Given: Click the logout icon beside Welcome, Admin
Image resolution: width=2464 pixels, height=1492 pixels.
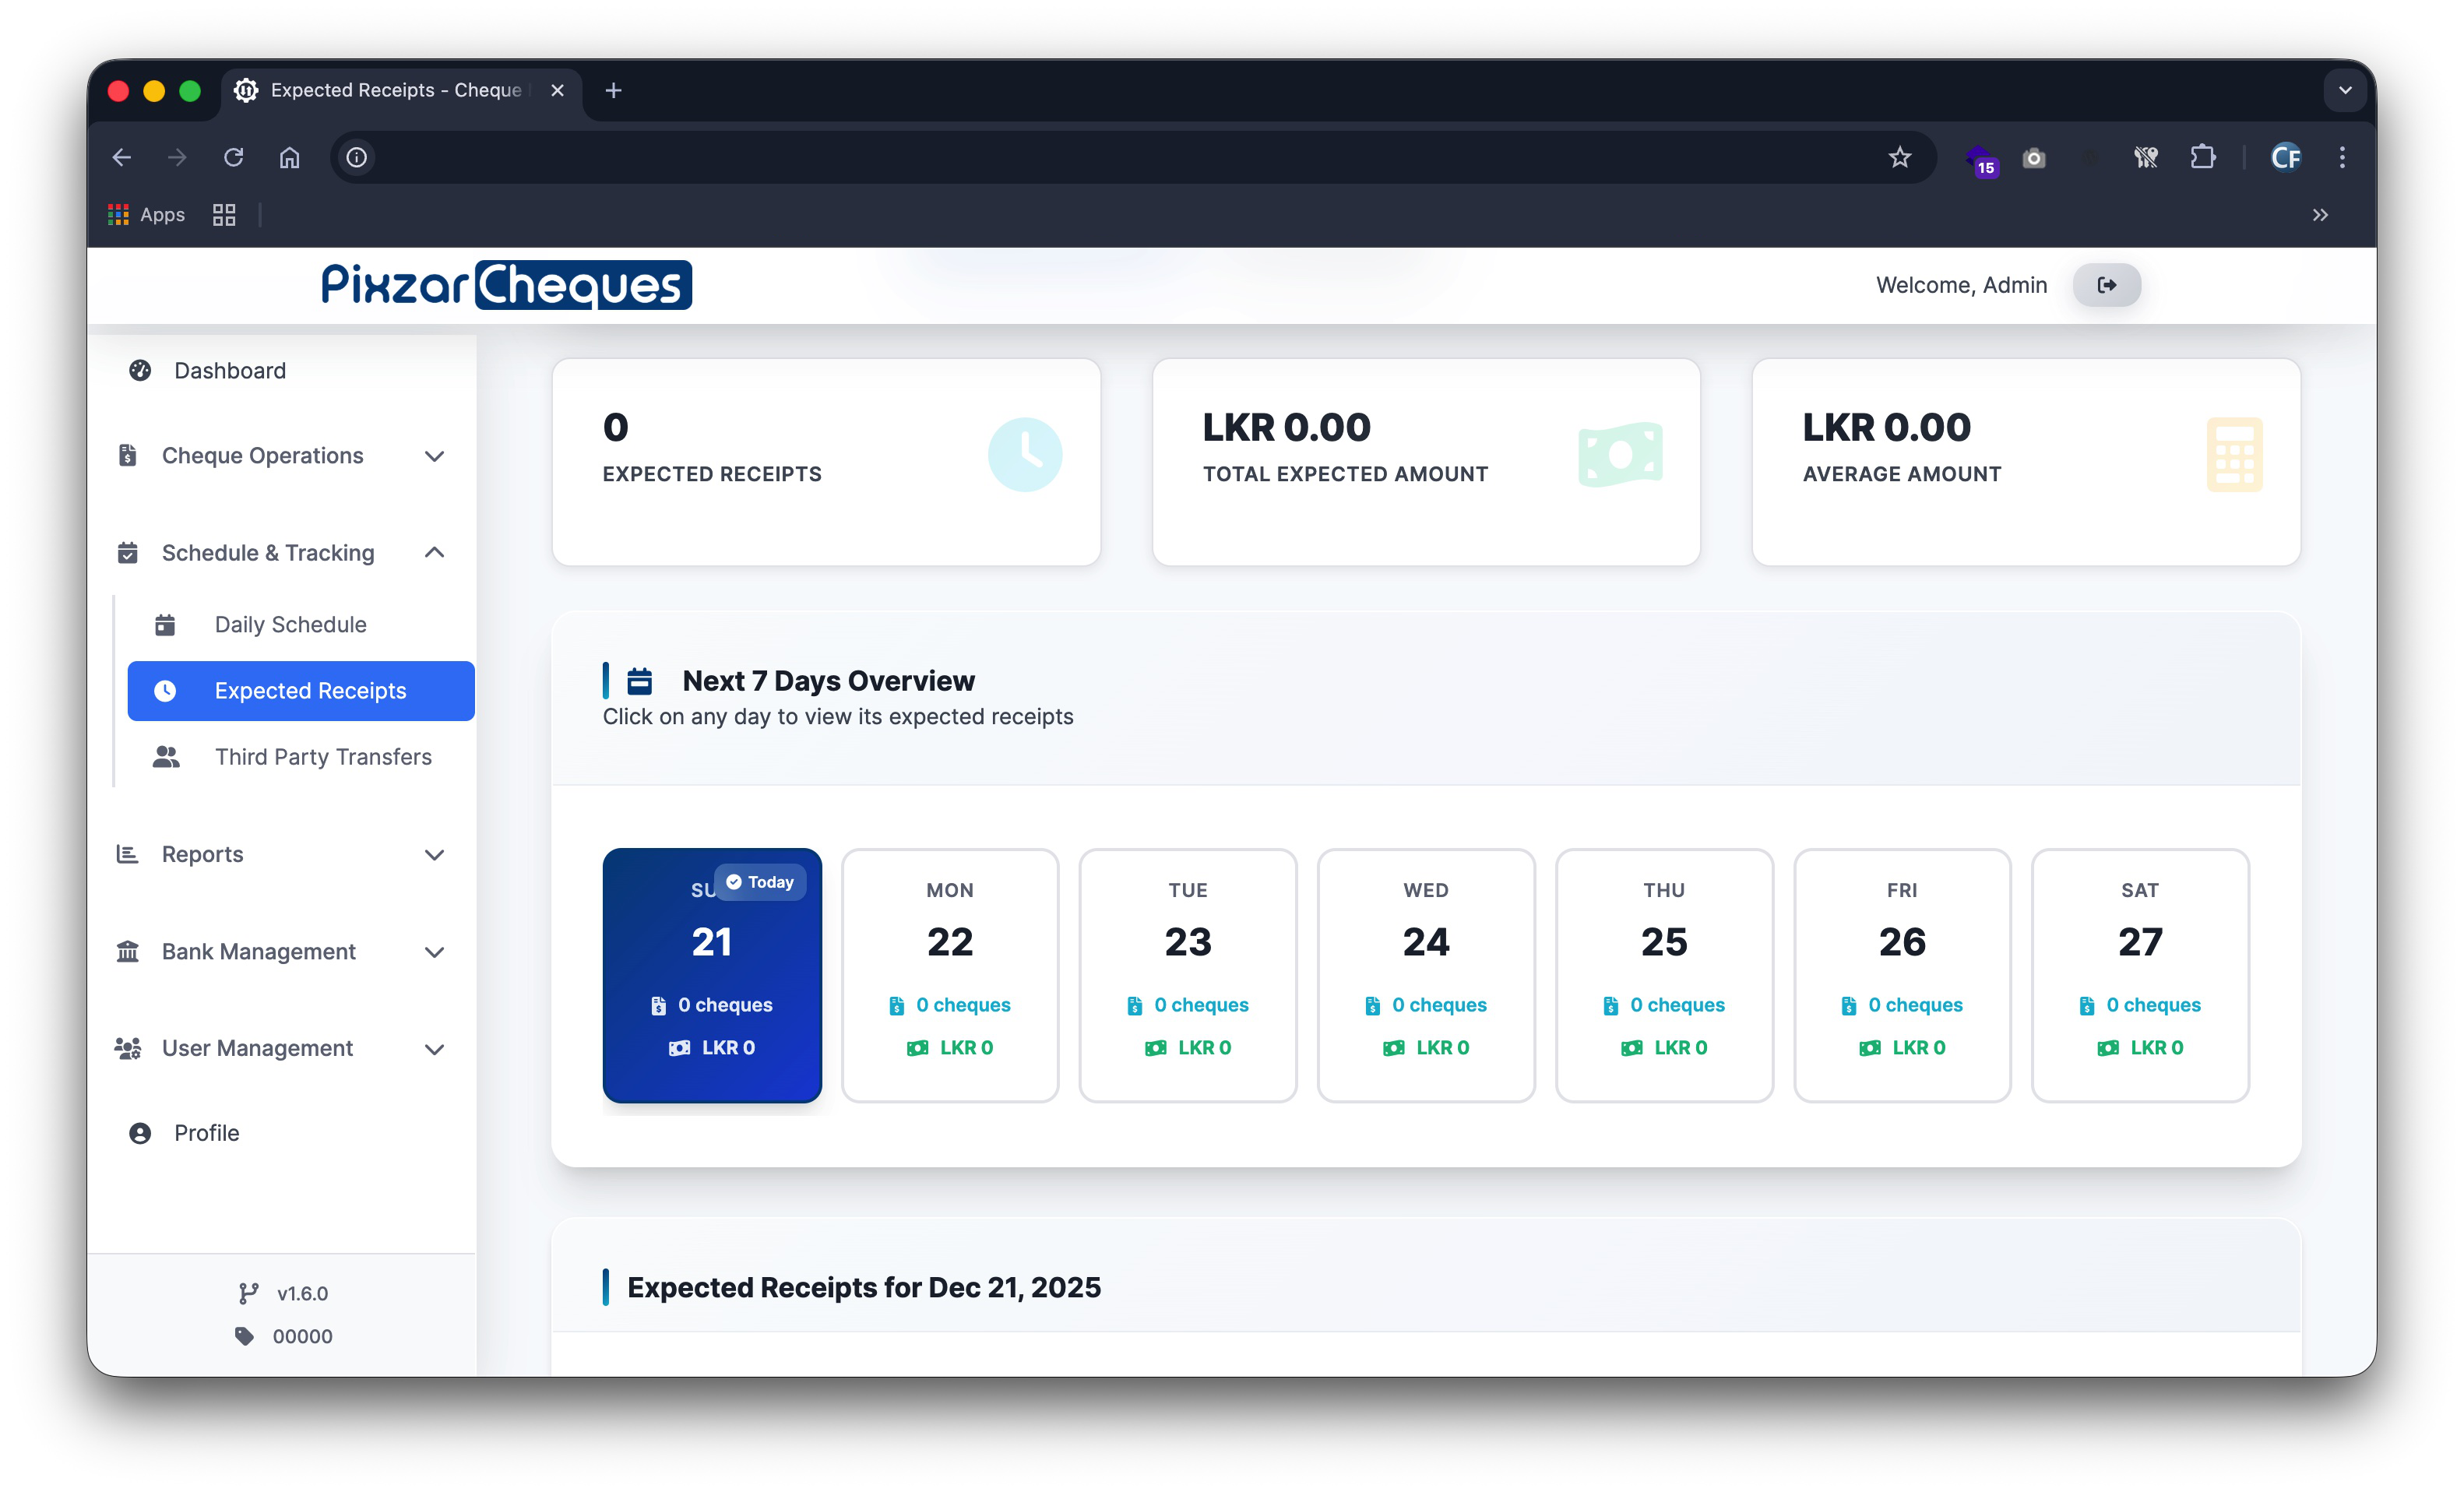Looking at the screenshot, I should click(x=2106, y=285).
